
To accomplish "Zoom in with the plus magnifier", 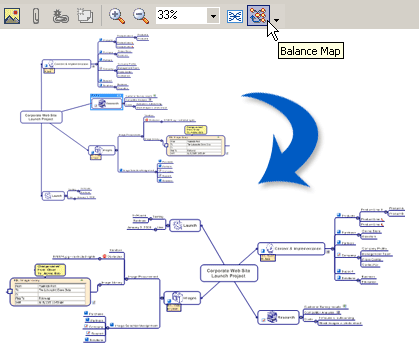I will coord(117,16).
